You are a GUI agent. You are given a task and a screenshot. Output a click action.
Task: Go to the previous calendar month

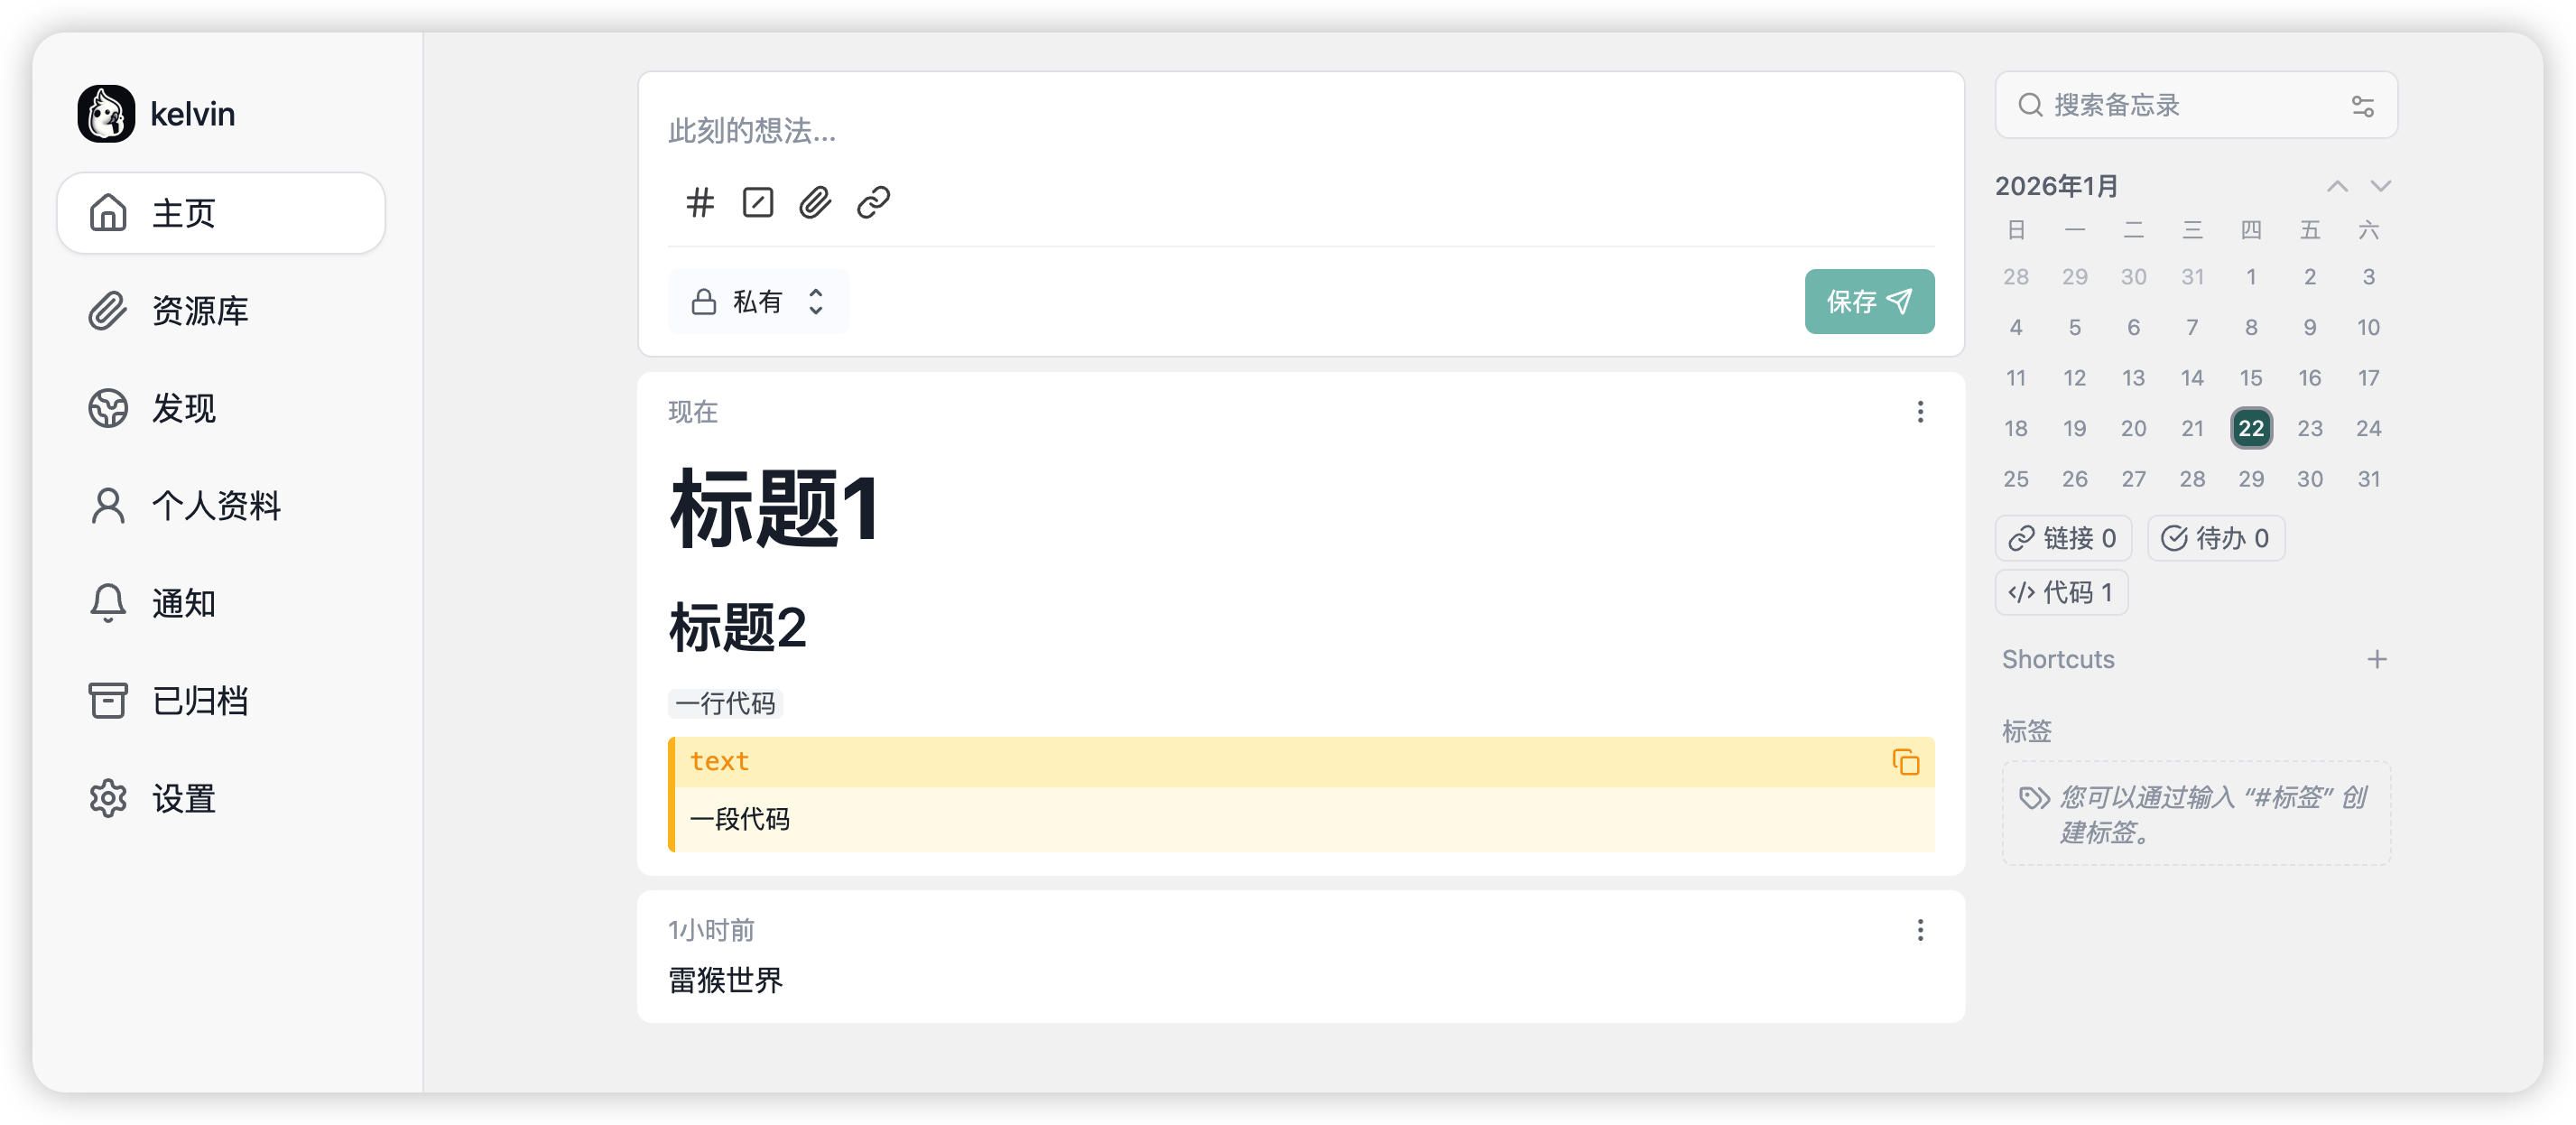point(2337,186)
